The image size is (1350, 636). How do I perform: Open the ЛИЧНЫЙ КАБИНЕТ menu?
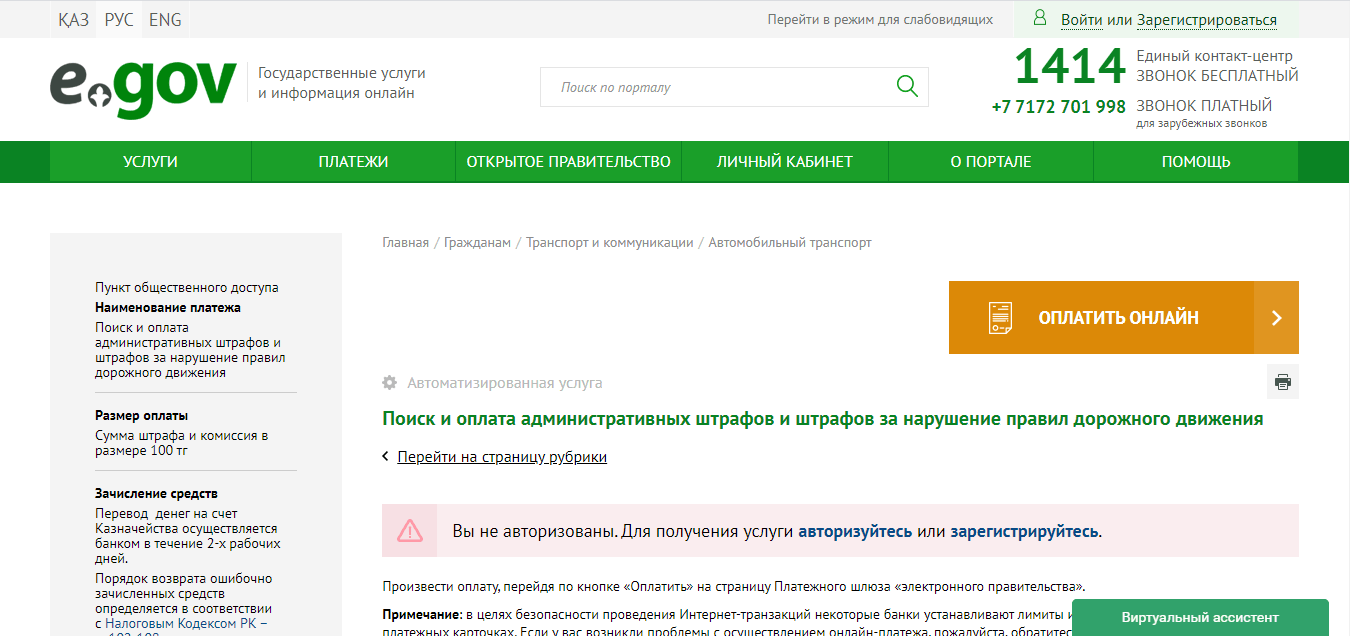point(784,162)
